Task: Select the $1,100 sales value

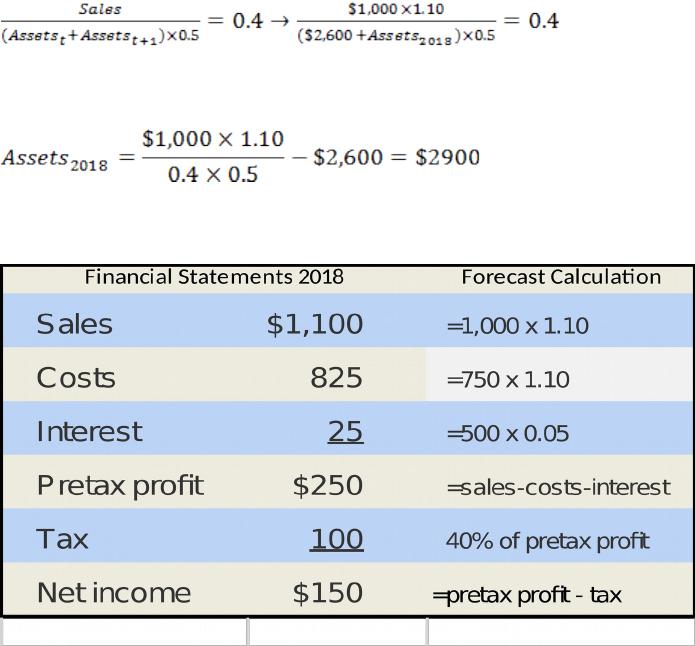Action: (x=315, y=324)
